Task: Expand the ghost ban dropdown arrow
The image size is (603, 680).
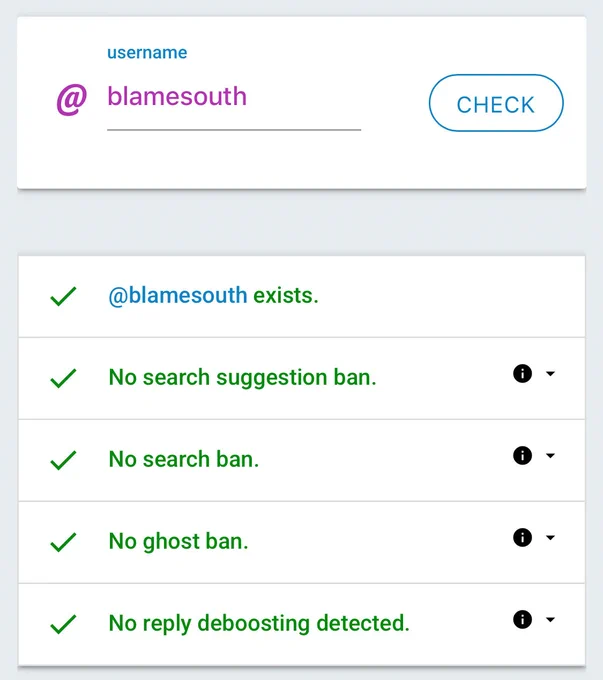Action: 550,537
